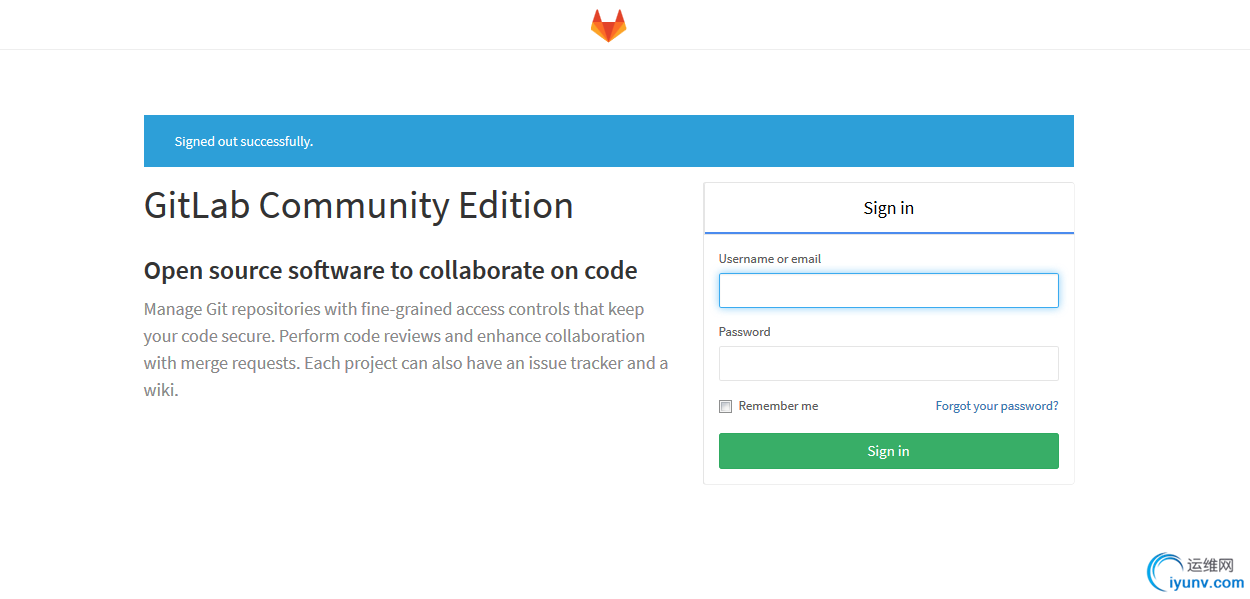Open the Forgot your password link
1250x599 pixels.
click(997, 406)
